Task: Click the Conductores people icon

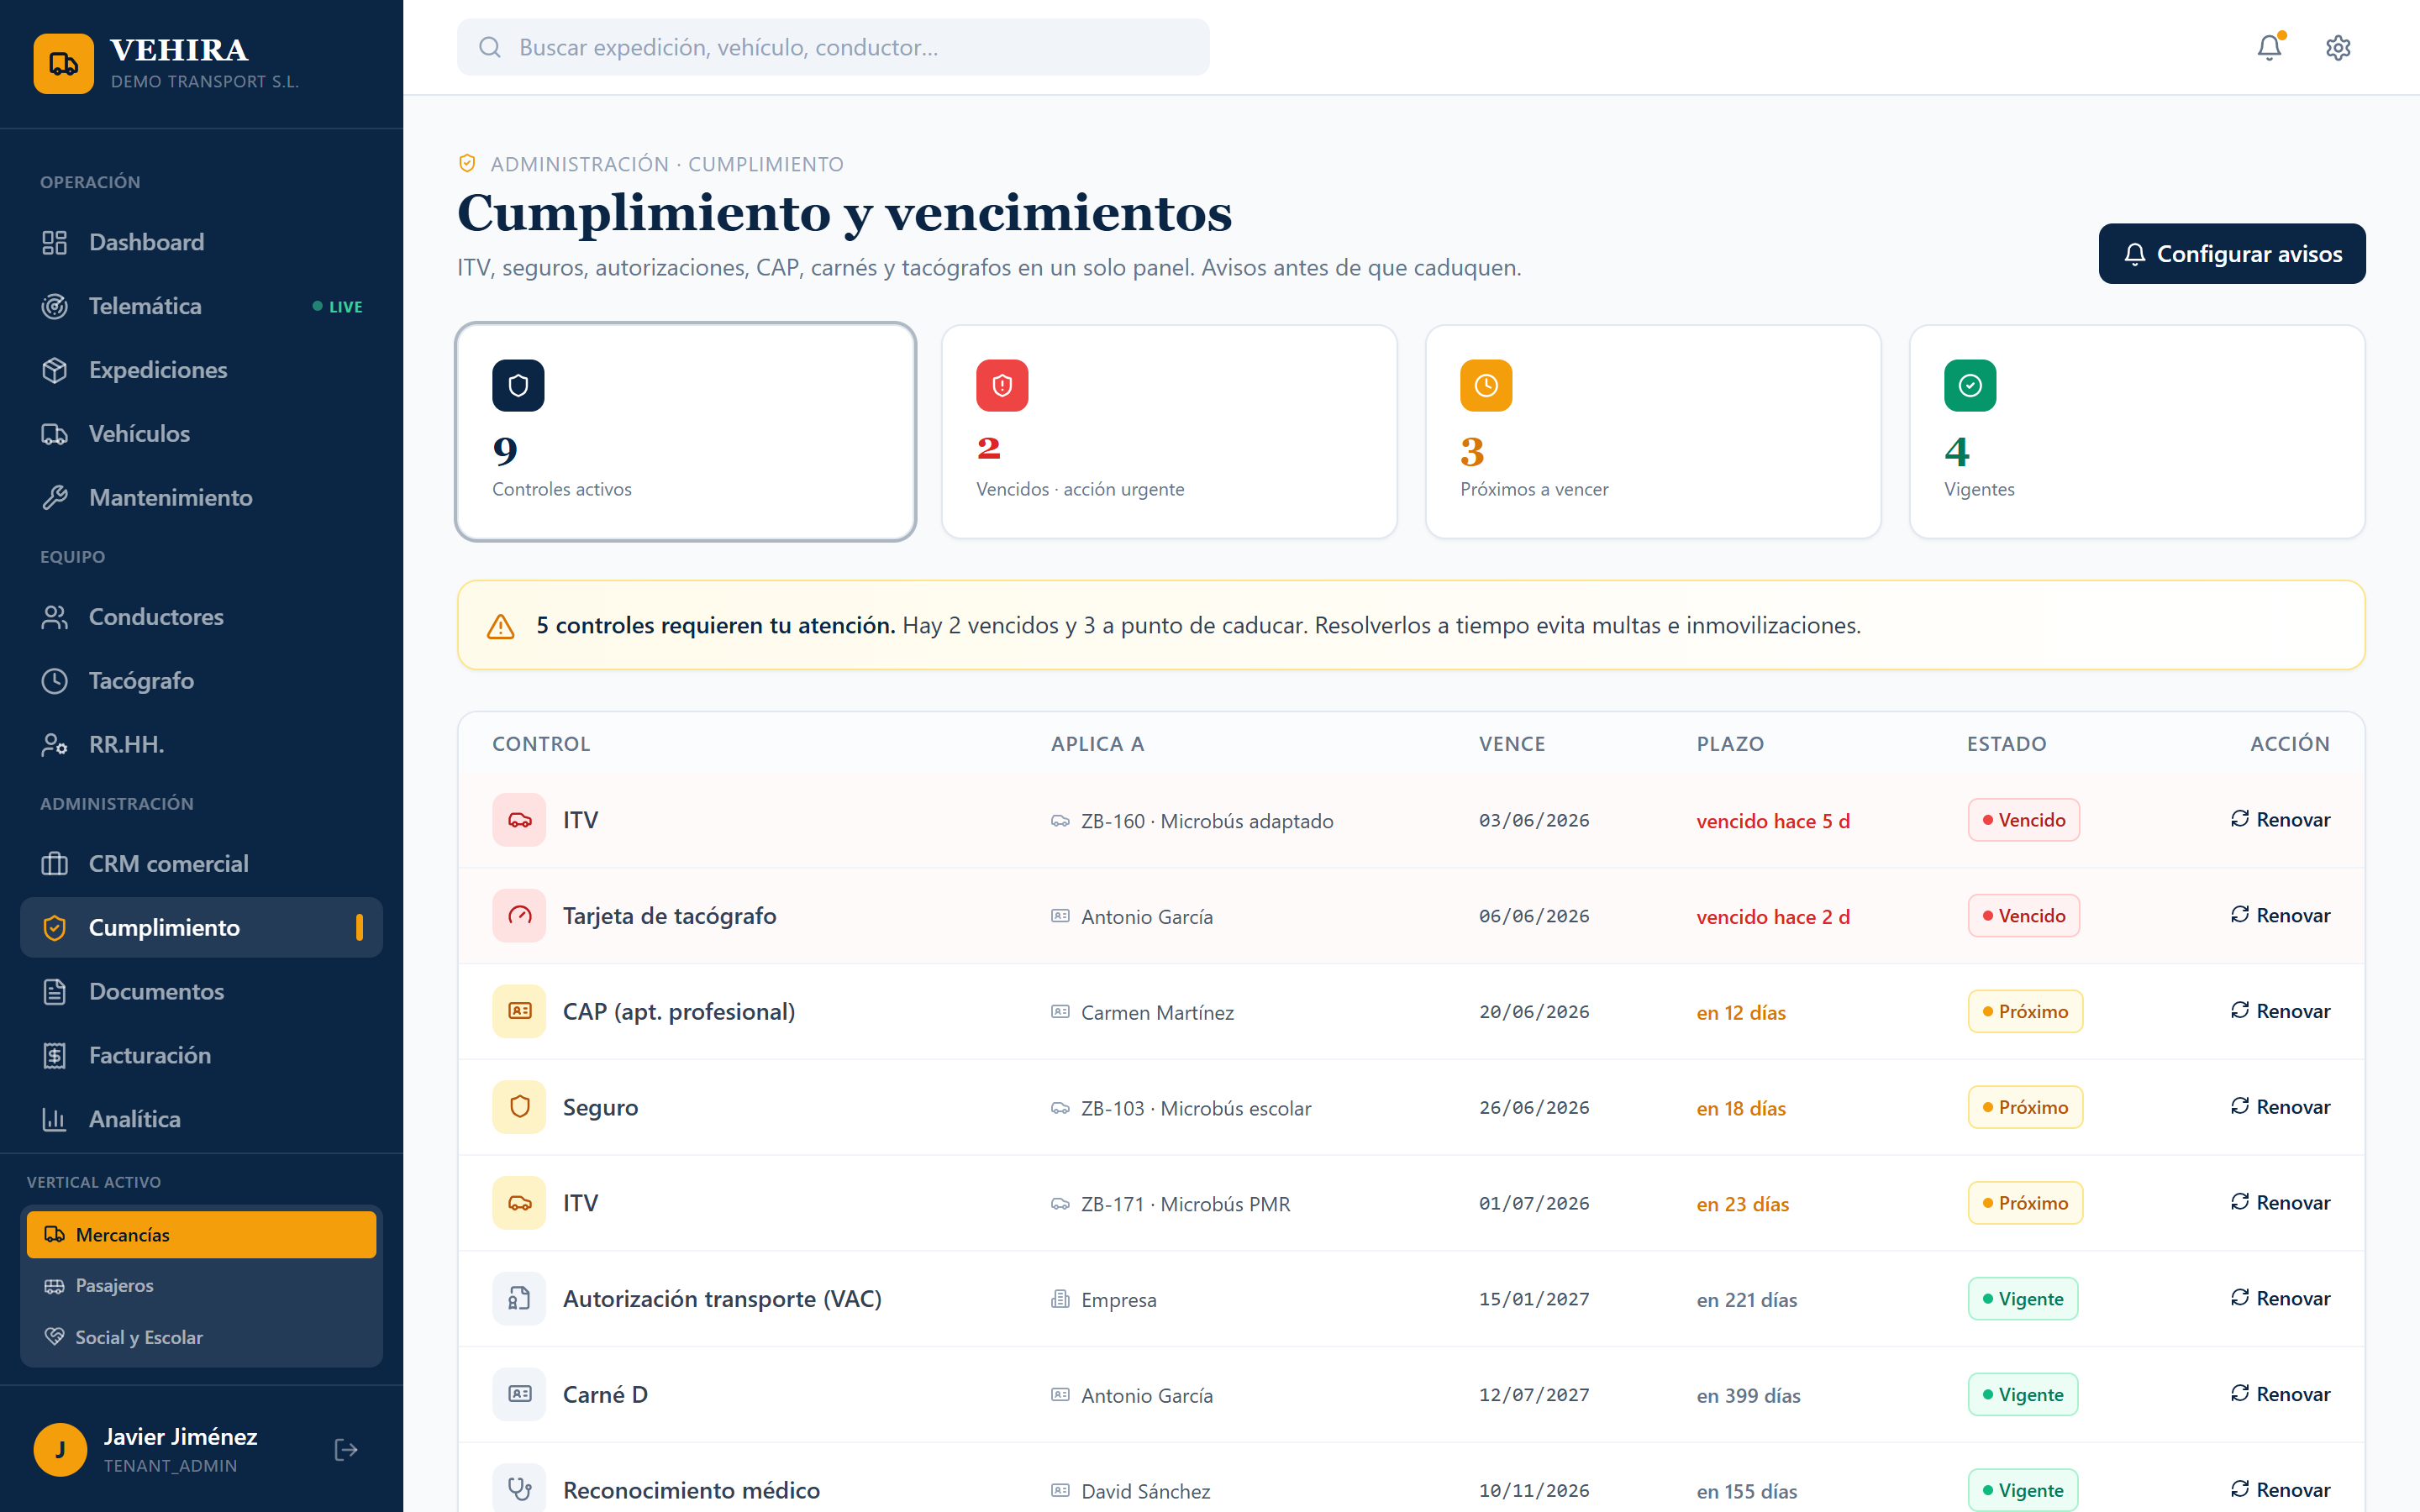Action: click(54, 617)
